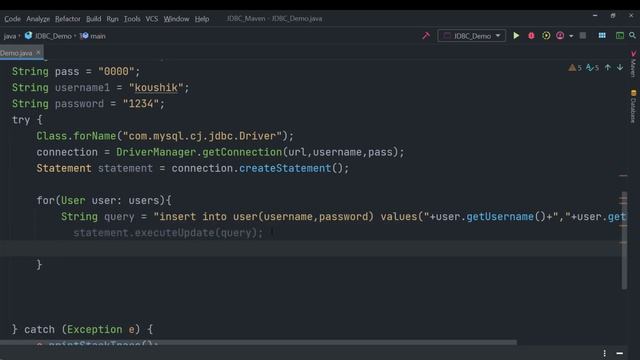
Task: Open the Database tool window tab
Action: [633, 106]
